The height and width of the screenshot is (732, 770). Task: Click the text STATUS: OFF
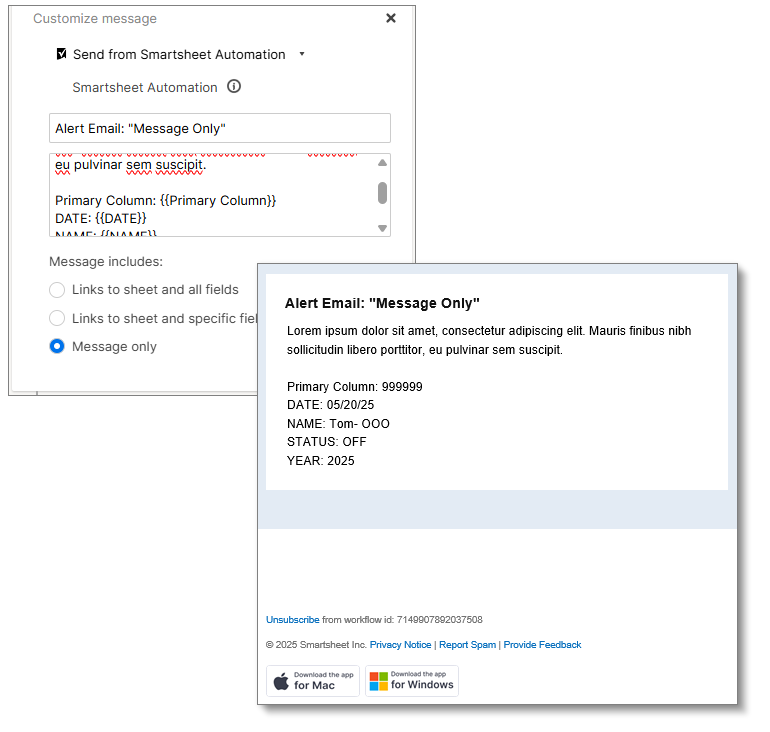tap(327, 442)
